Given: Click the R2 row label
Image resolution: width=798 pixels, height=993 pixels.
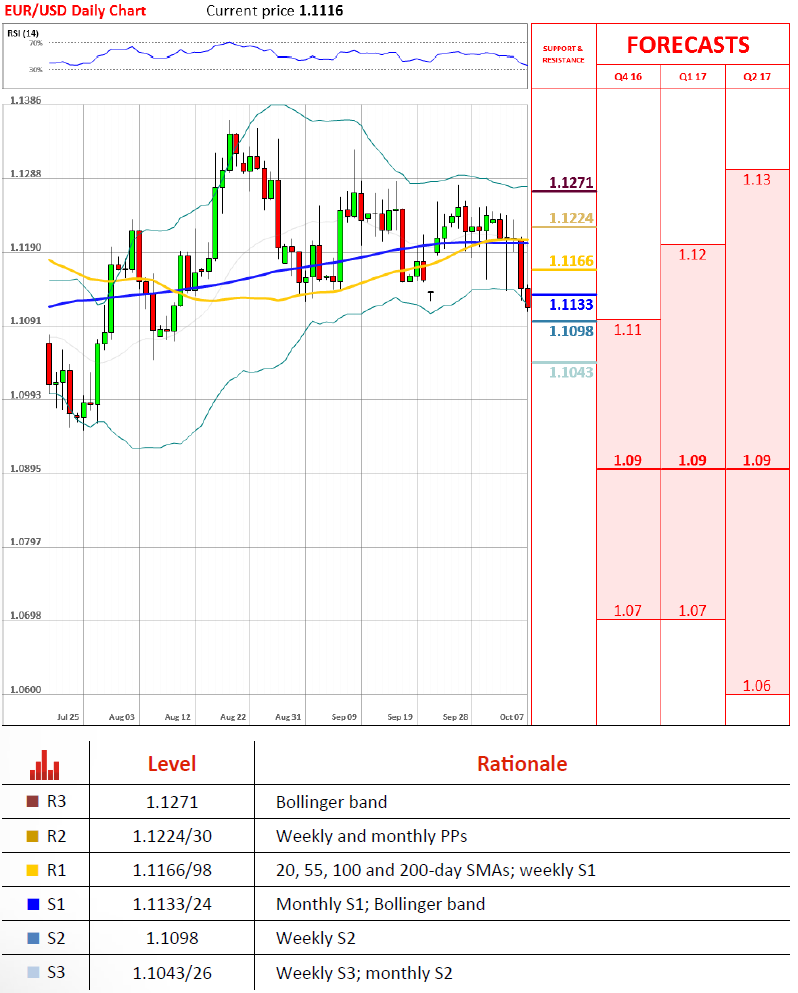Looking at the screenshot, I should click(56, 836).
